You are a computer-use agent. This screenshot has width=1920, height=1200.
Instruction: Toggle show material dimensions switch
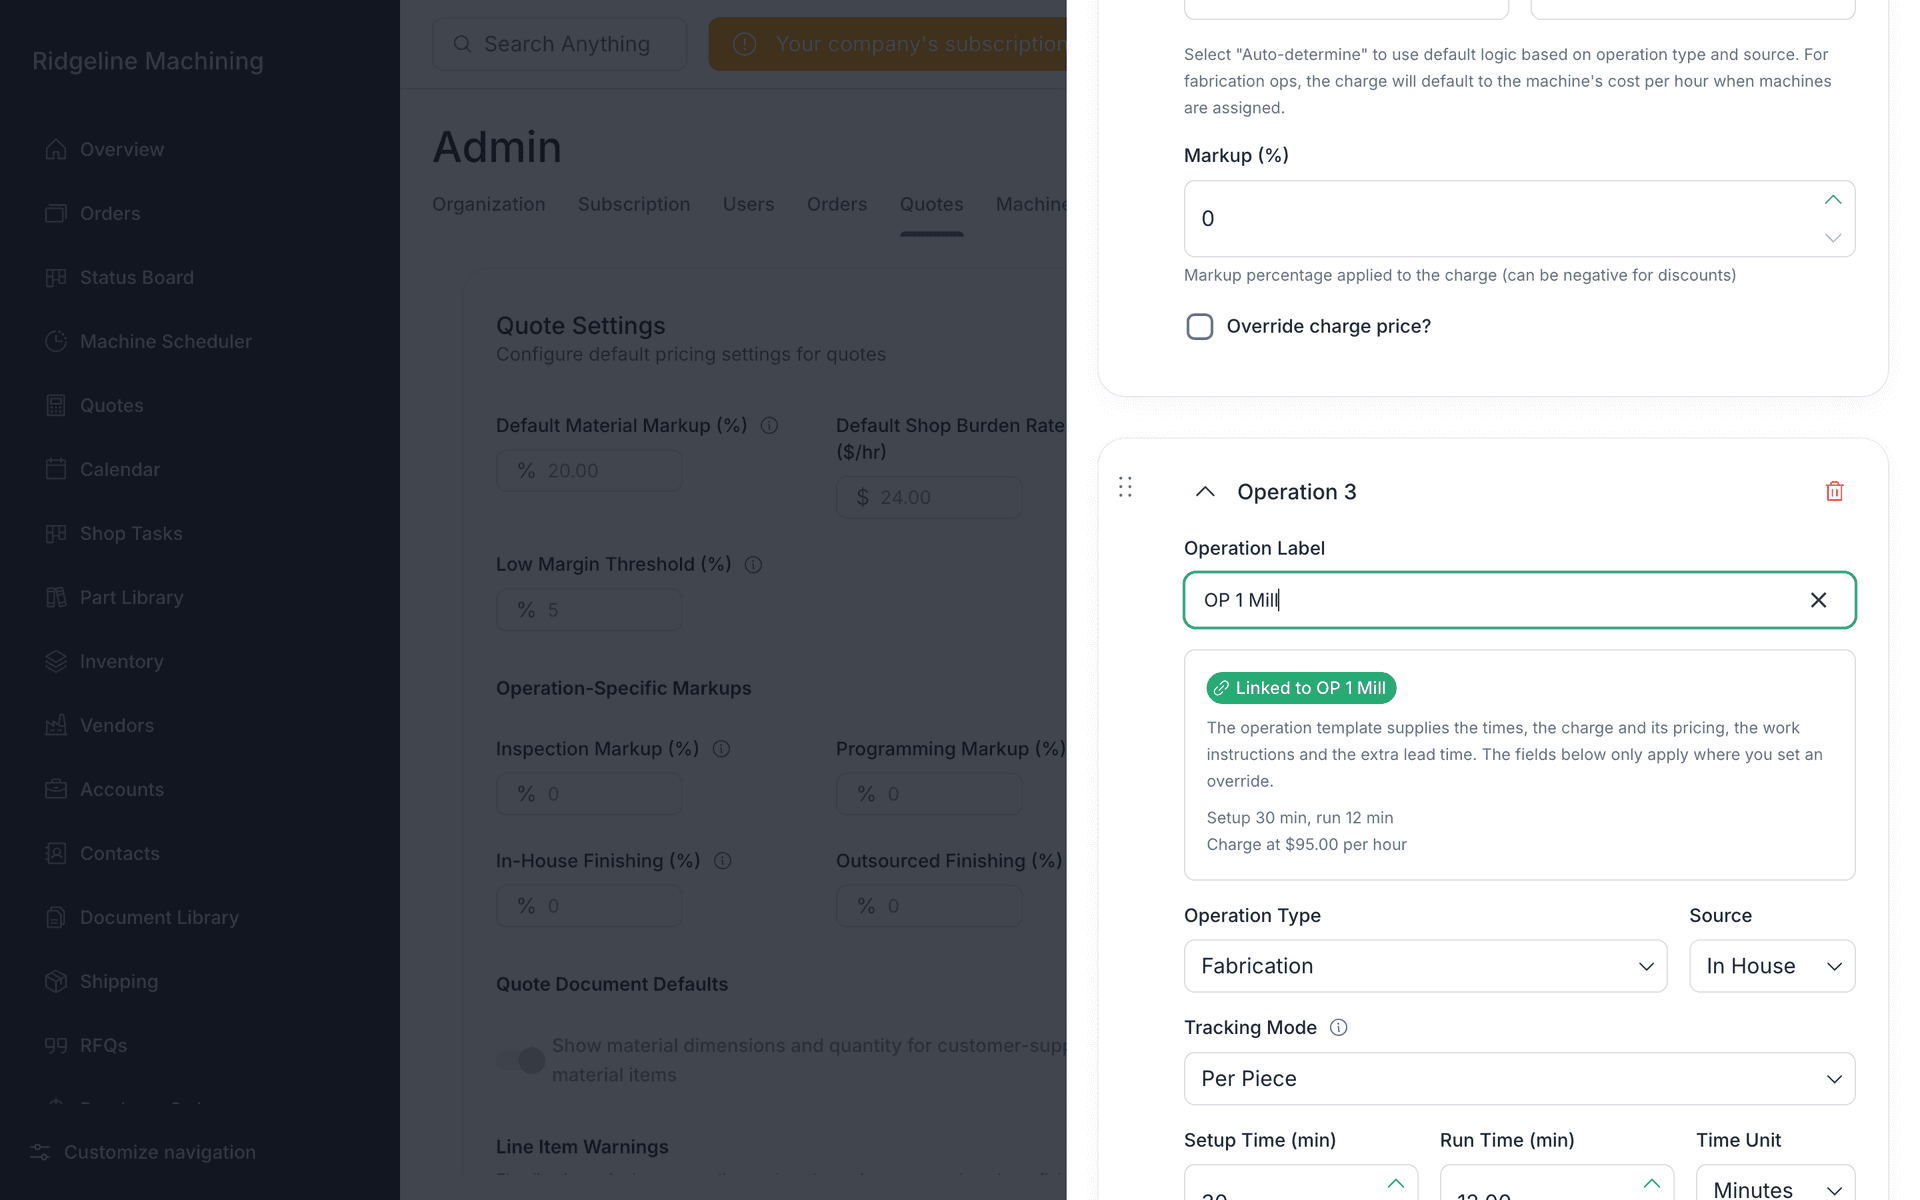(x=521, y=1060)
